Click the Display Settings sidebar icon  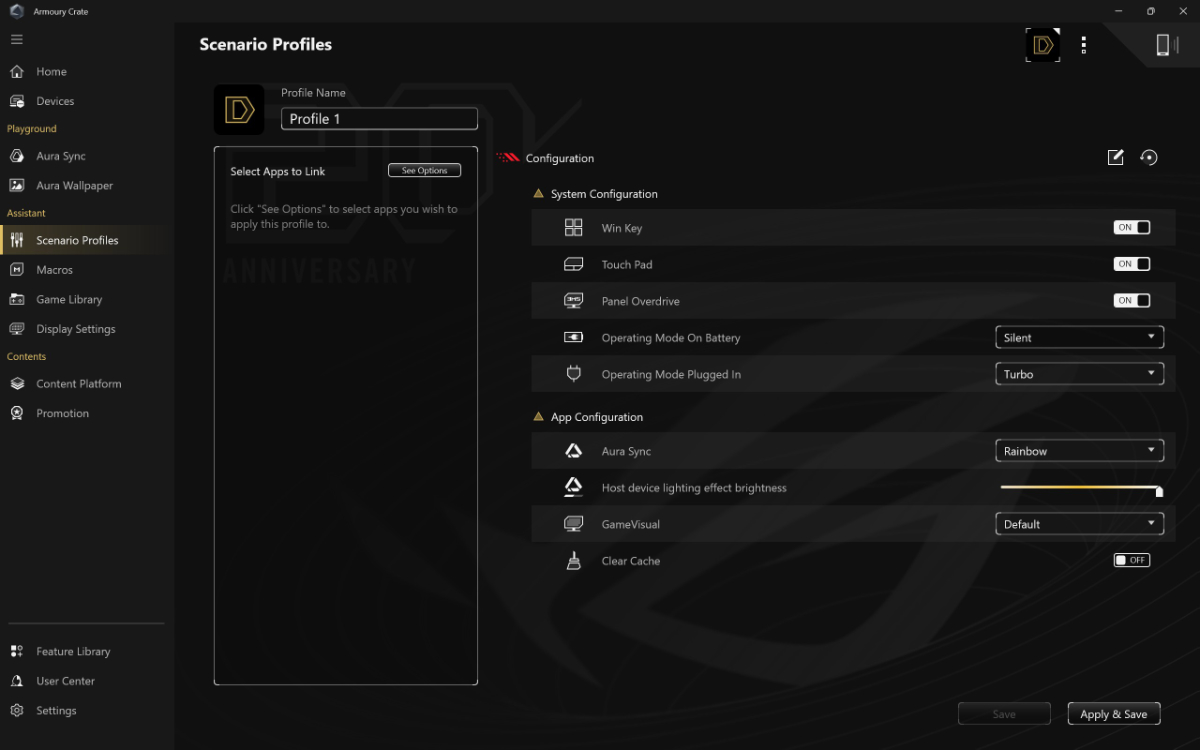17,329
